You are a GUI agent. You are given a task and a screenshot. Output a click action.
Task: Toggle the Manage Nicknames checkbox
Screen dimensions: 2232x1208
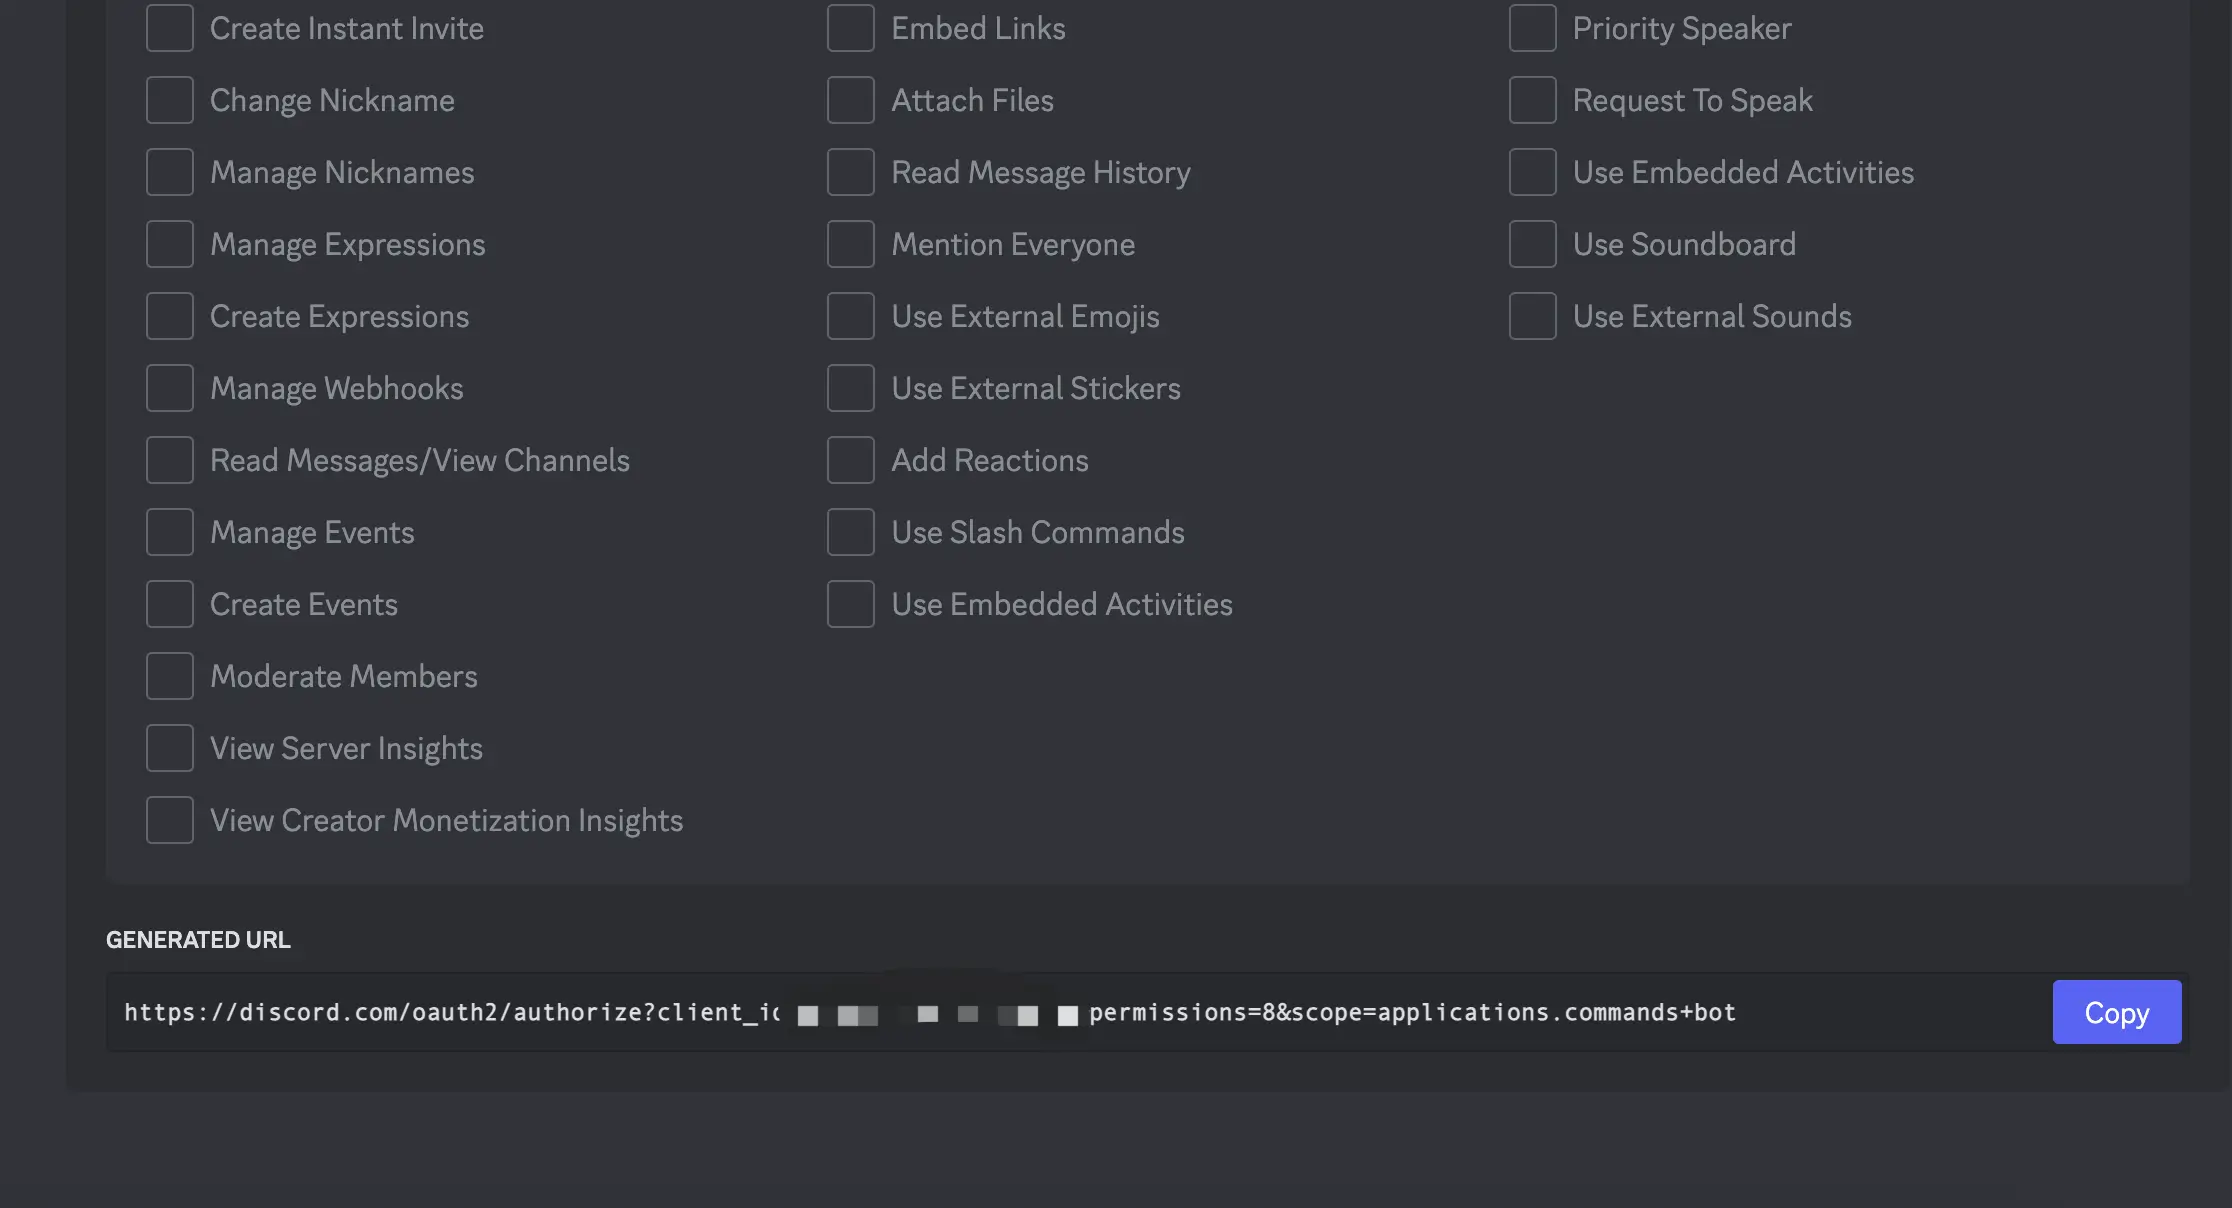coord(169,172)
